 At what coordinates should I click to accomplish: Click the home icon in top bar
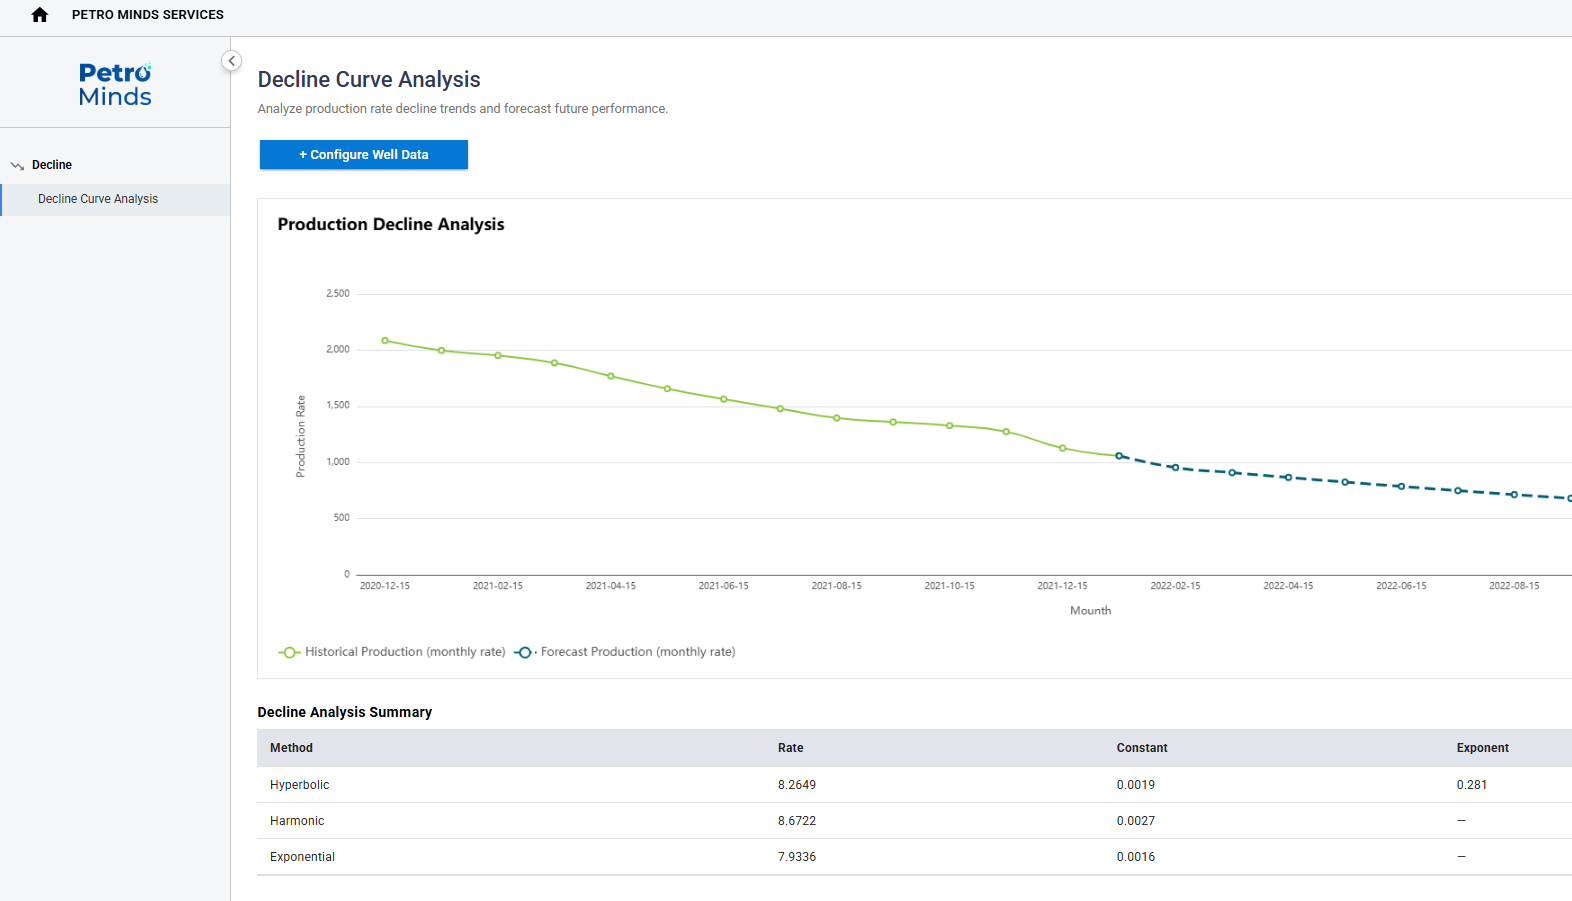[40, 15]
